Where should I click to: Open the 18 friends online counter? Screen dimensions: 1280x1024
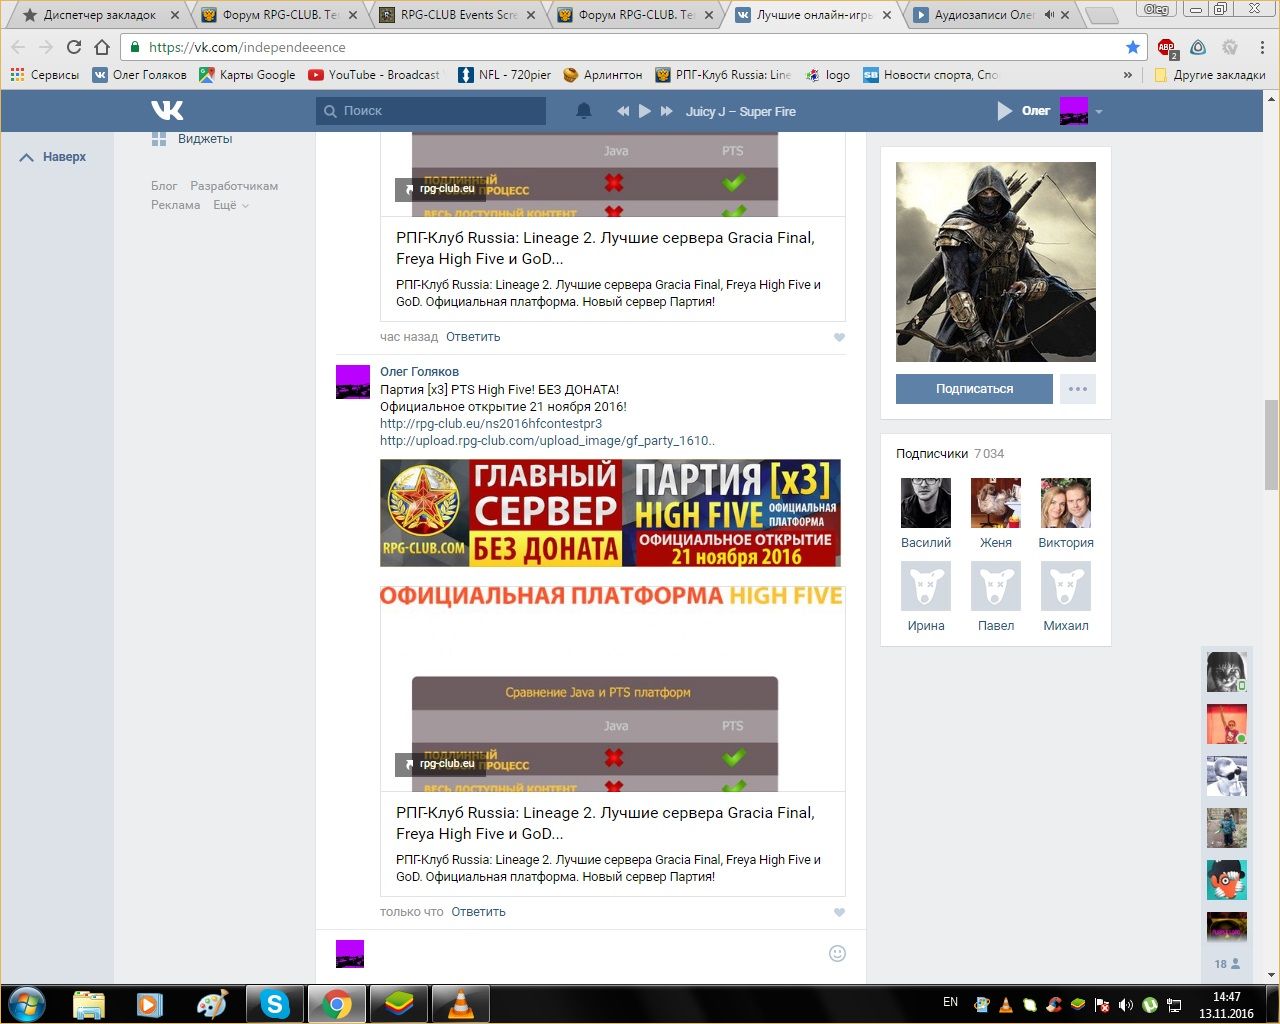coord(1227,964)
